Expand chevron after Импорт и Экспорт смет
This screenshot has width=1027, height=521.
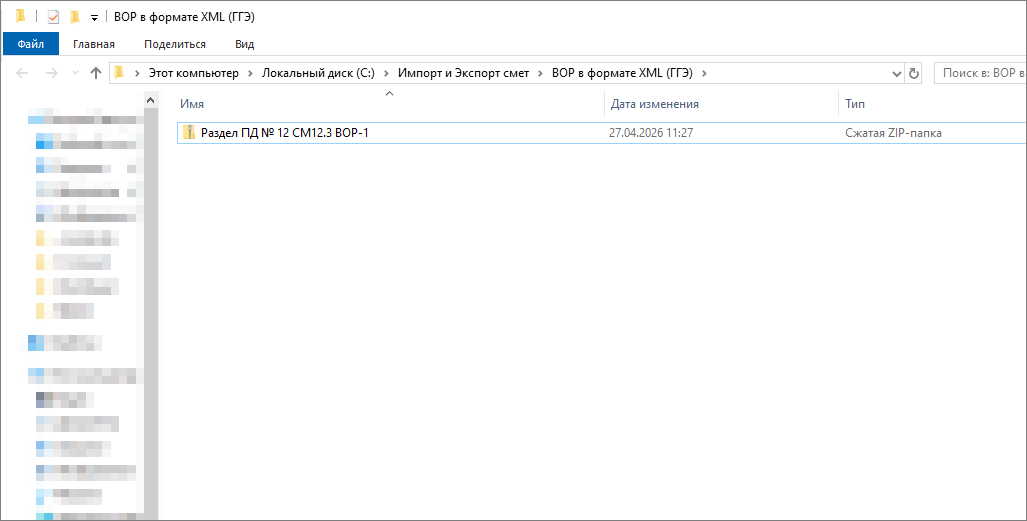(x=540, y=73)
